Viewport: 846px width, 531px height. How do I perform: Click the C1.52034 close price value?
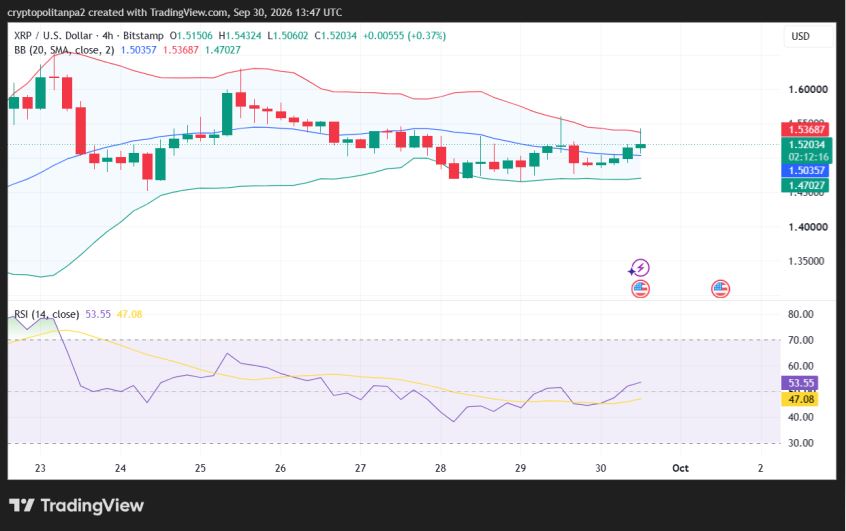[x=336, y=36]
